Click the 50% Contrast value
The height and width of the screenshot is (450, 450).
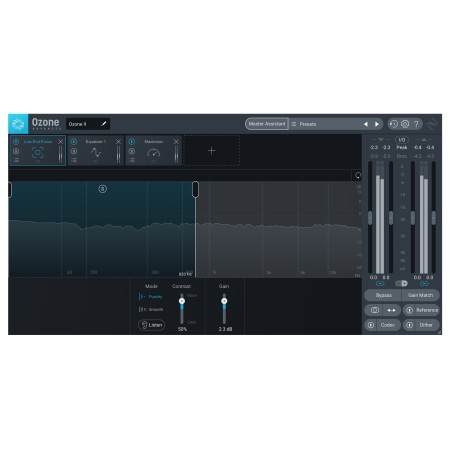coord(182,329)
